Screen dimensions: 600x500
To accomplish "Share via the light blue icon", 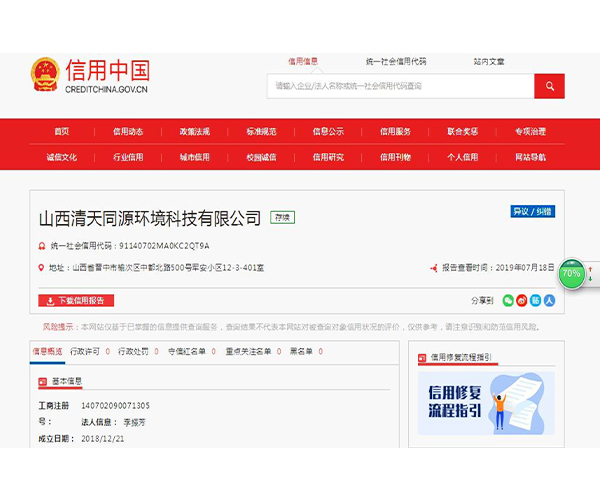I will 535,301.
